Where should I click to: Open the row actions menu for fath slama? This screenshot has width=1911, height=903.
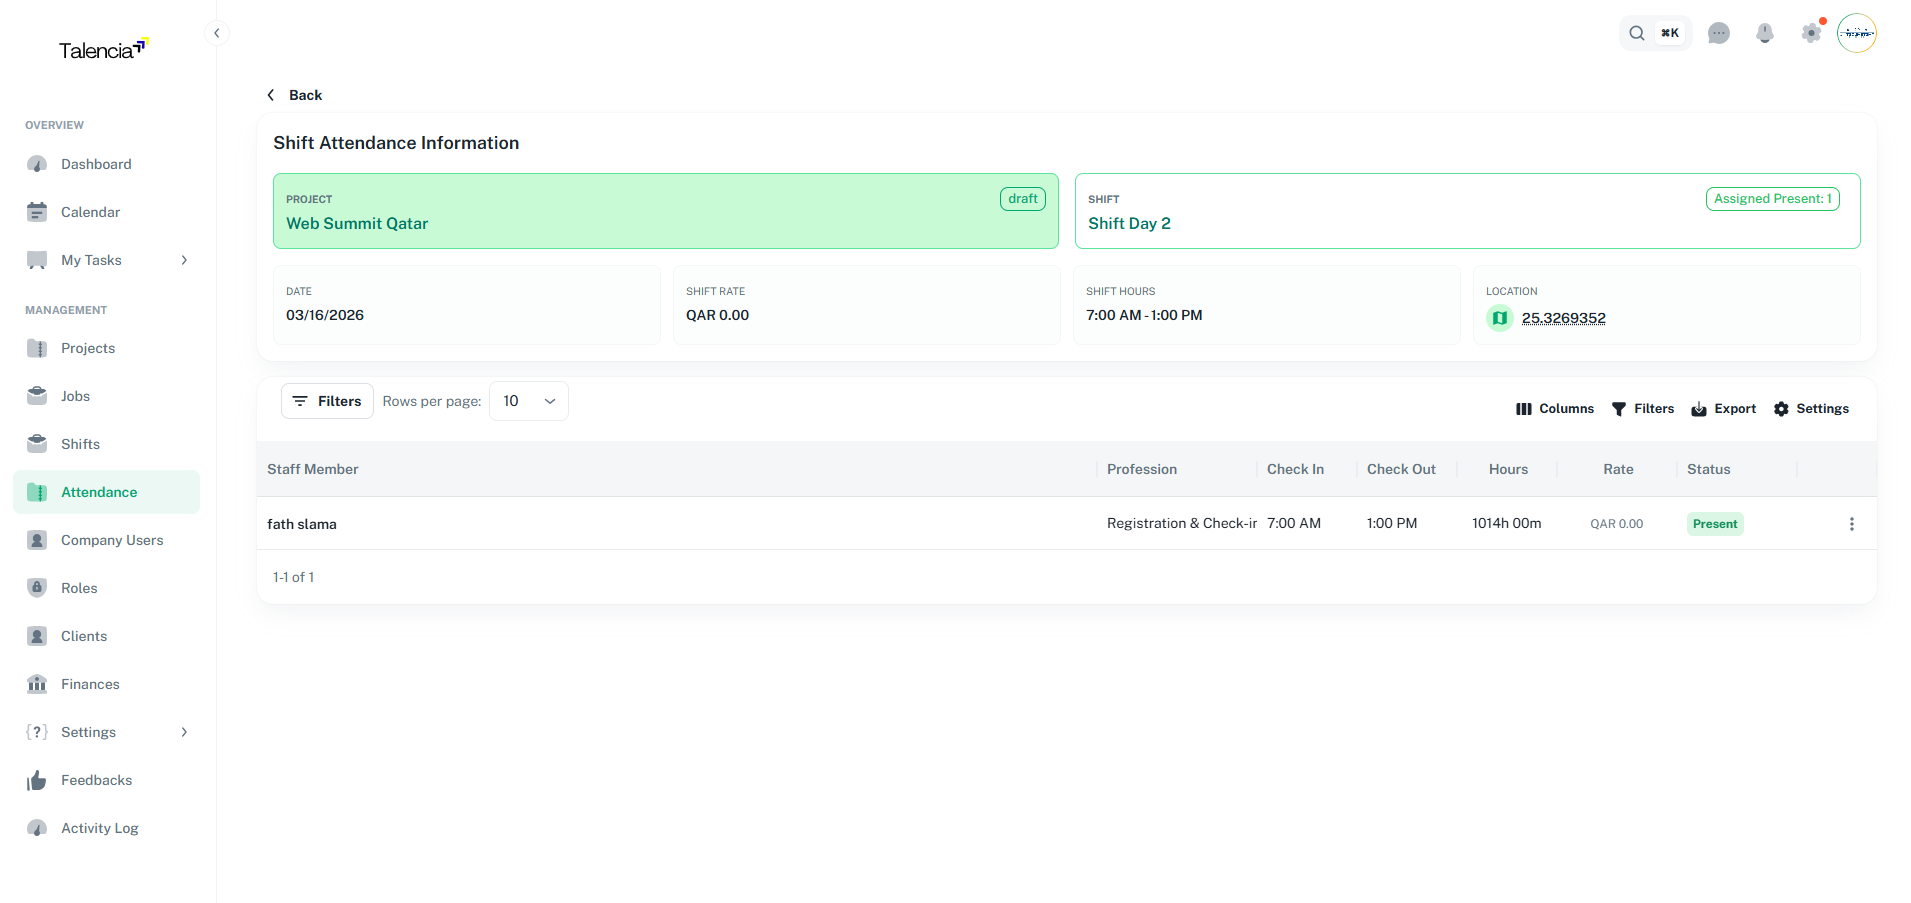(x=1851, y=523)
